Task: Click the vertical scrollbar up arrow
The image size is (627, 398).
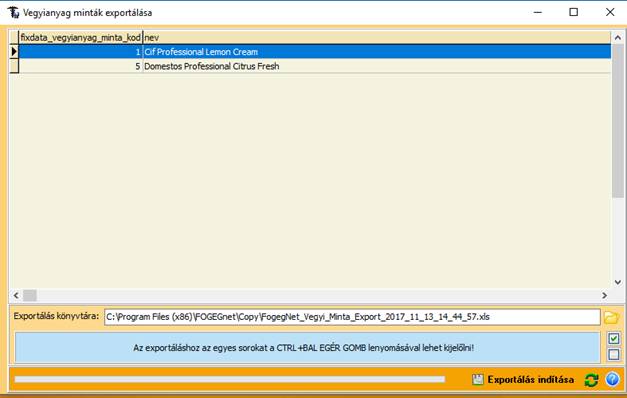Action: pyautogui.click(x=618, y=38)
